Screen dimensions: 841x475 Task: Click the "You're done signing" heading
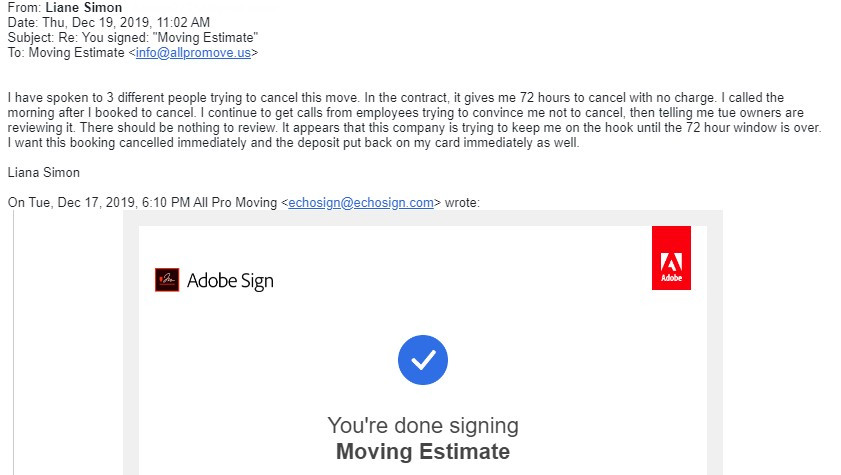pos(423,425)
